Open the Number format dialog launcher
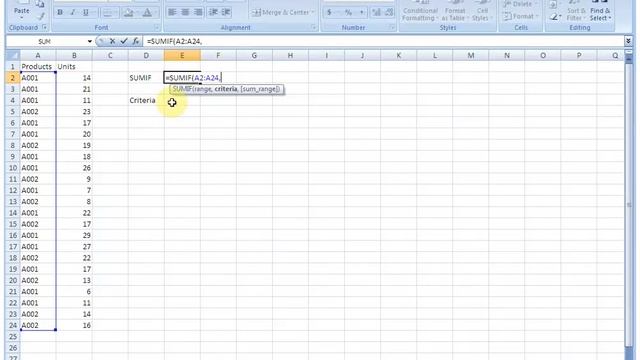The height and width of the screenshot is (360, 640). tap(392, 28)
